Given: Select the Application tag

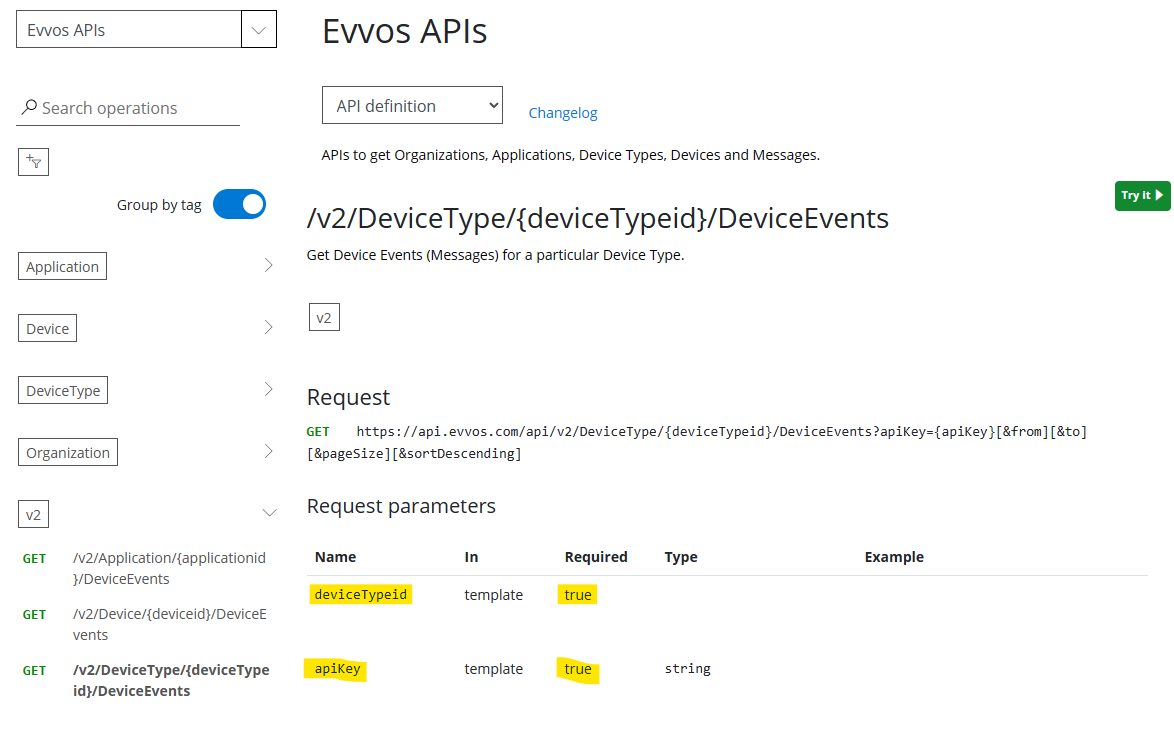Looking at the screenshot, I should 62,267.
